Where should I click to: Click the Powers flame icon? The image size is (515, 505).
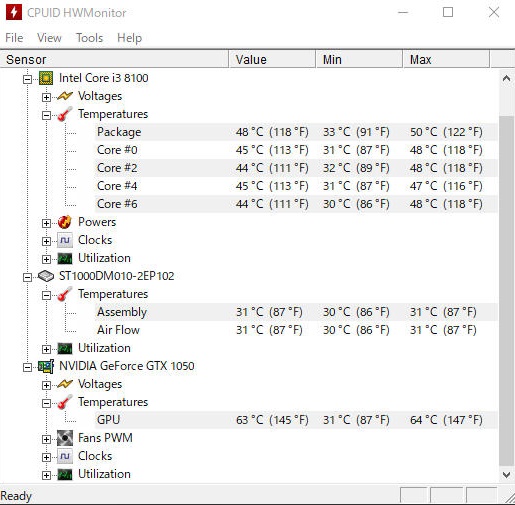click(x=65, y=222)
